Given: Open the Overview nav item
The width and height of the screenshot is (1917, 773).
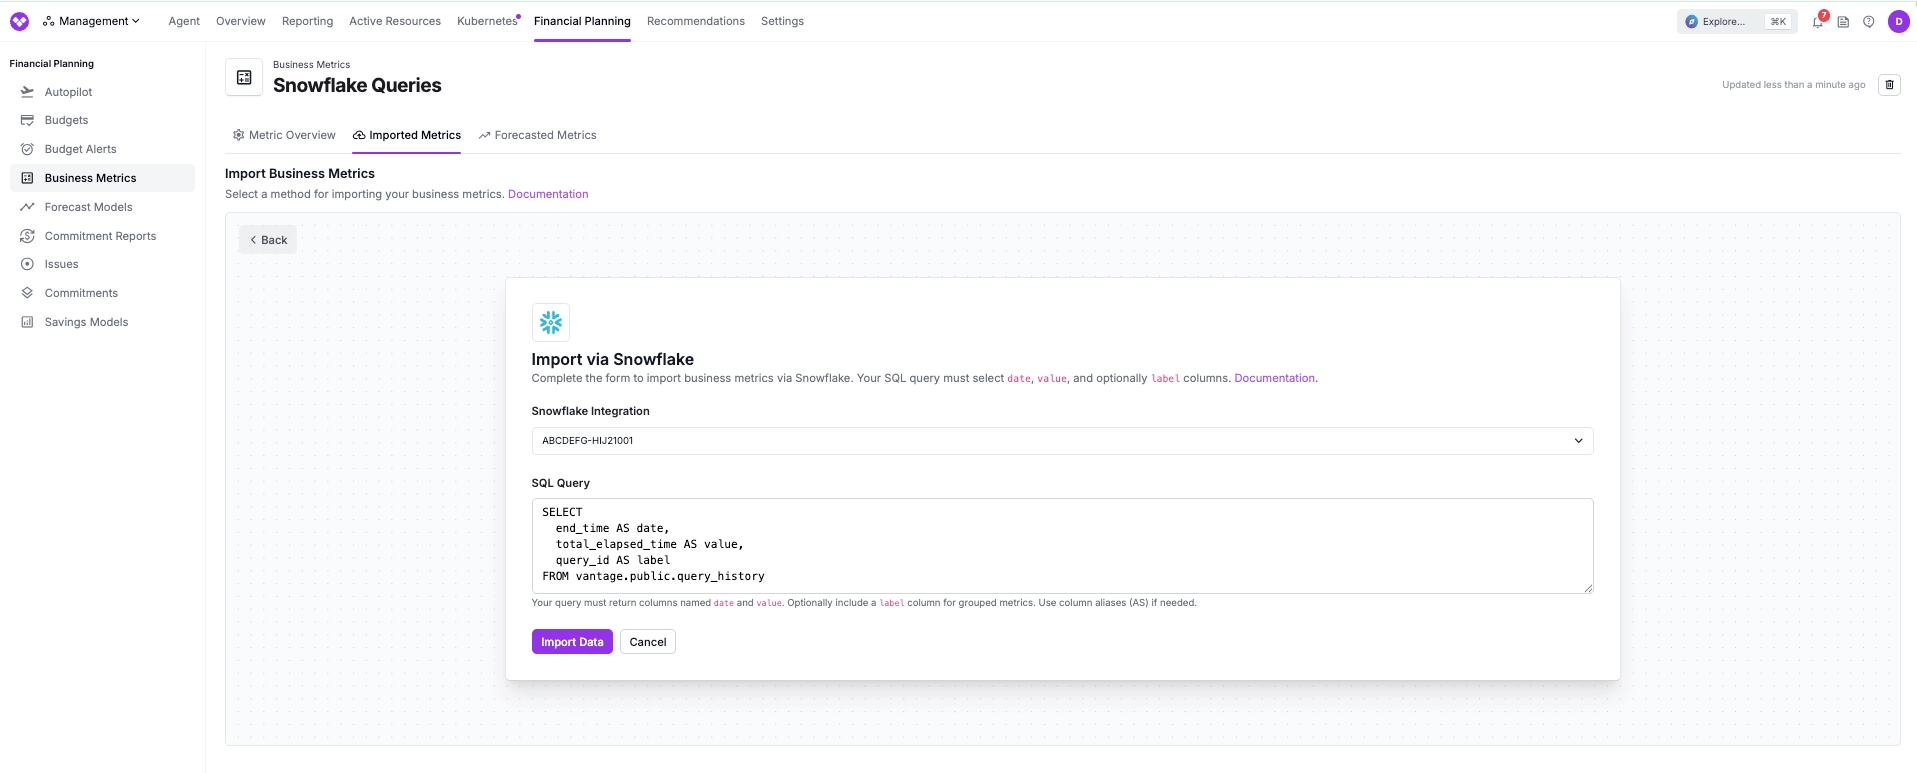Looking at the screenshot, I should (241, 21).
